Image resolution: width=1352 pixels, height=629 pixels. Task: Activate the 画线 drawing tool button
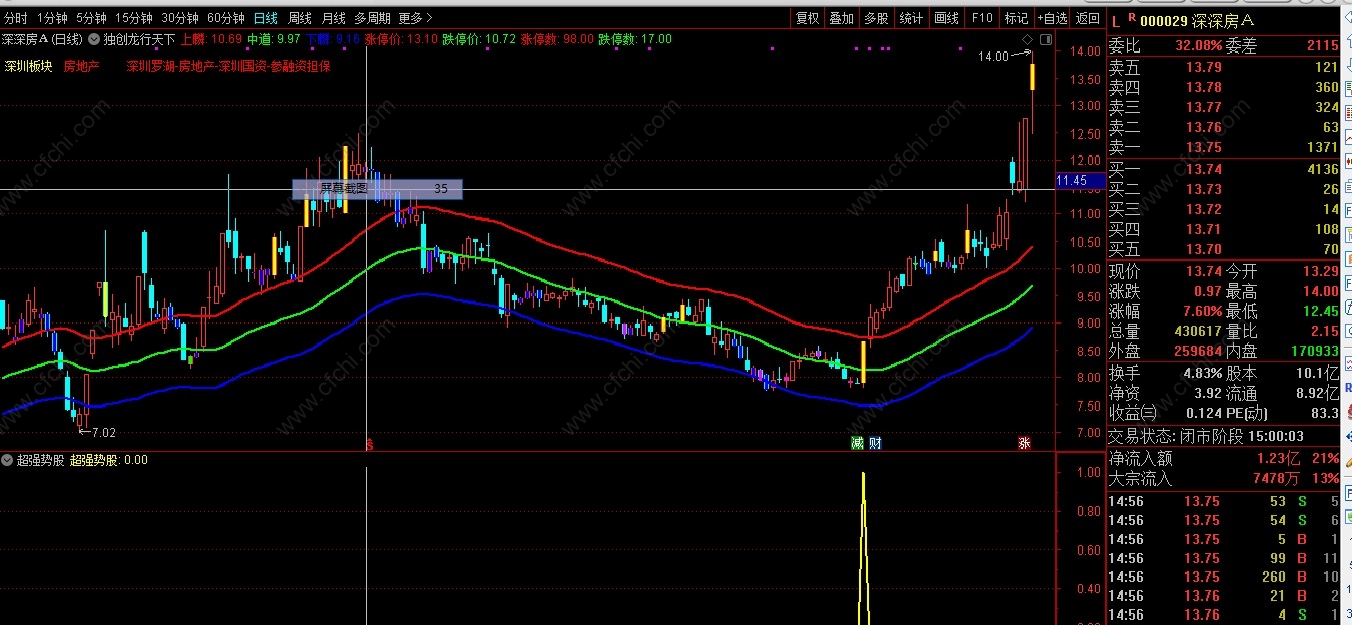tap(946, 18)
